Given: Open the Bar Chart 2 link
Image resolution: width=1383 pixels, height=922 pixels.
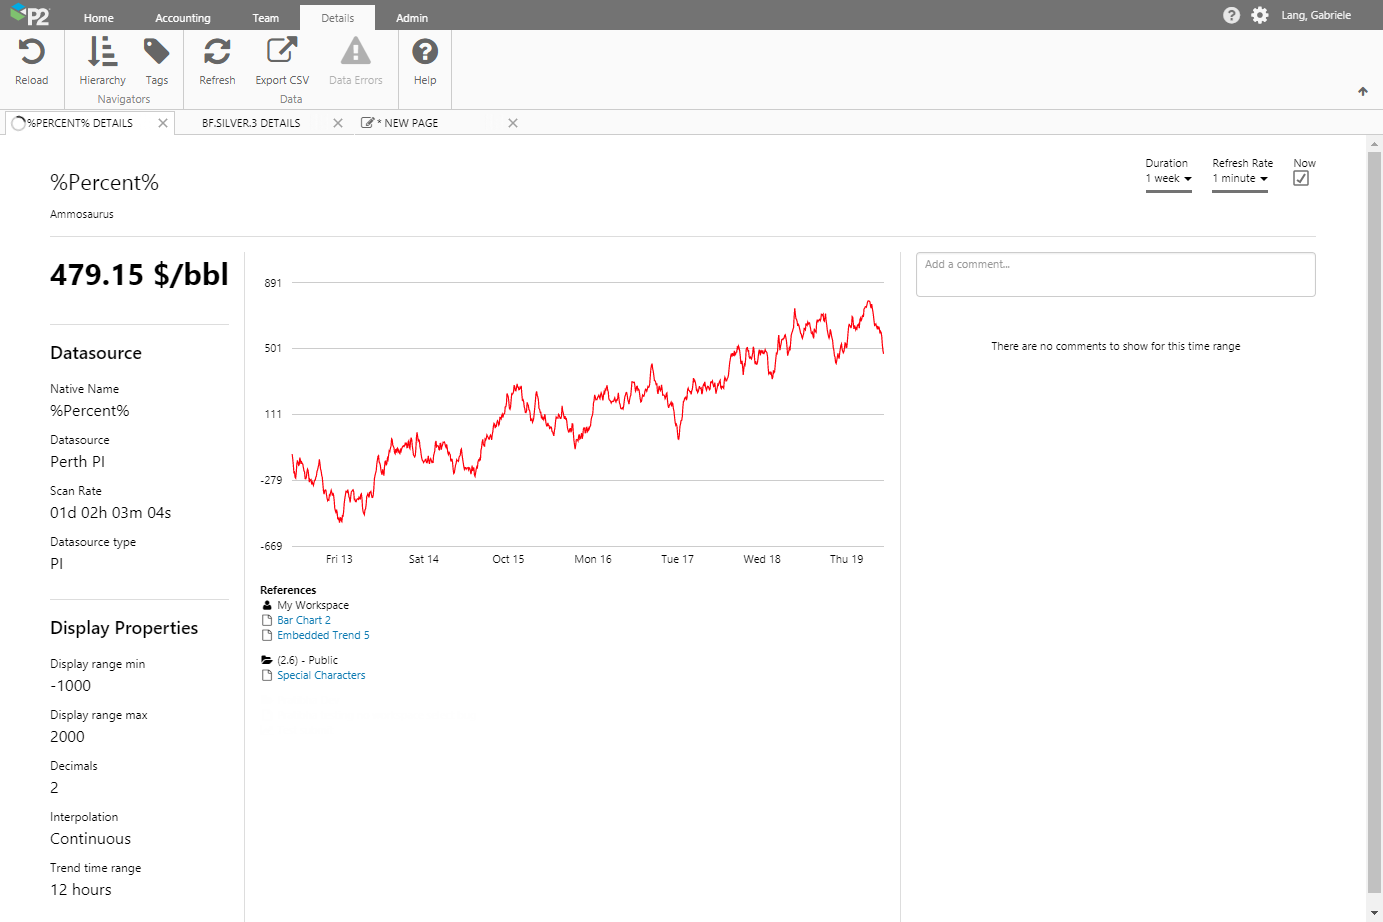Looking at the screenshot, I should coord(304,621).
